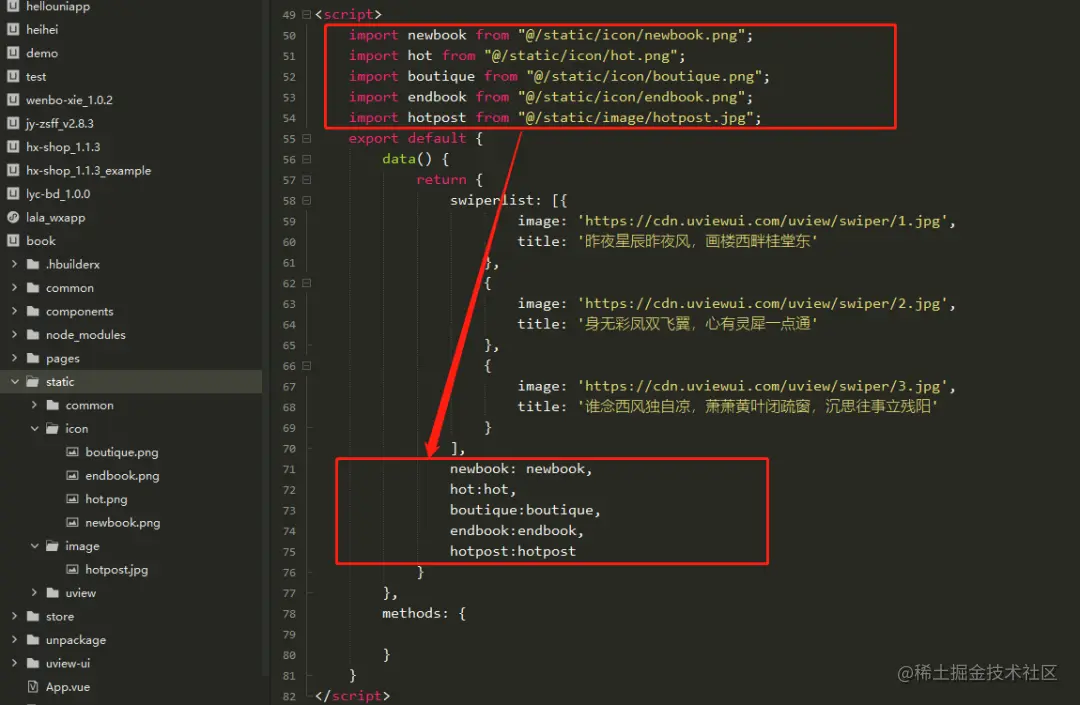Click import newbook statement line
Image resolution: width=1080 pixels, height=705 pixels.
coord(550,35)
